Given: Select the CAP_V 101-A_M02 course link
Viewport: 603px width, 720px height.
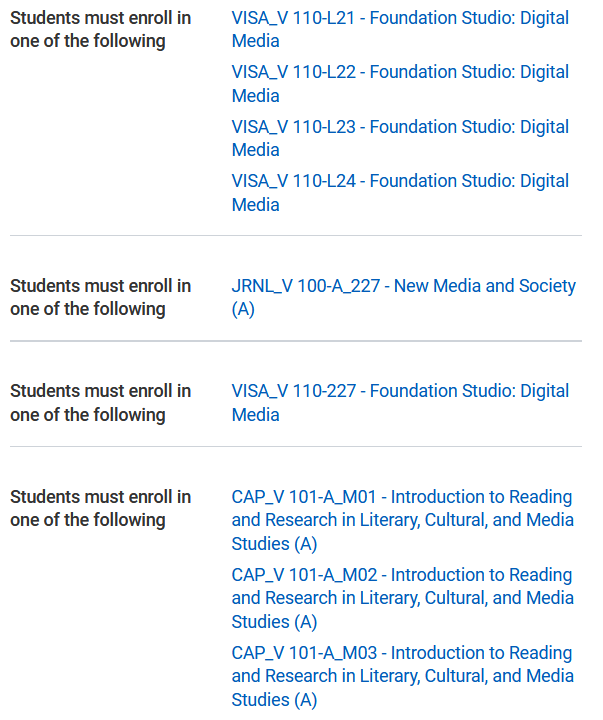Looking at the screenshot, I should click(403, 598).
